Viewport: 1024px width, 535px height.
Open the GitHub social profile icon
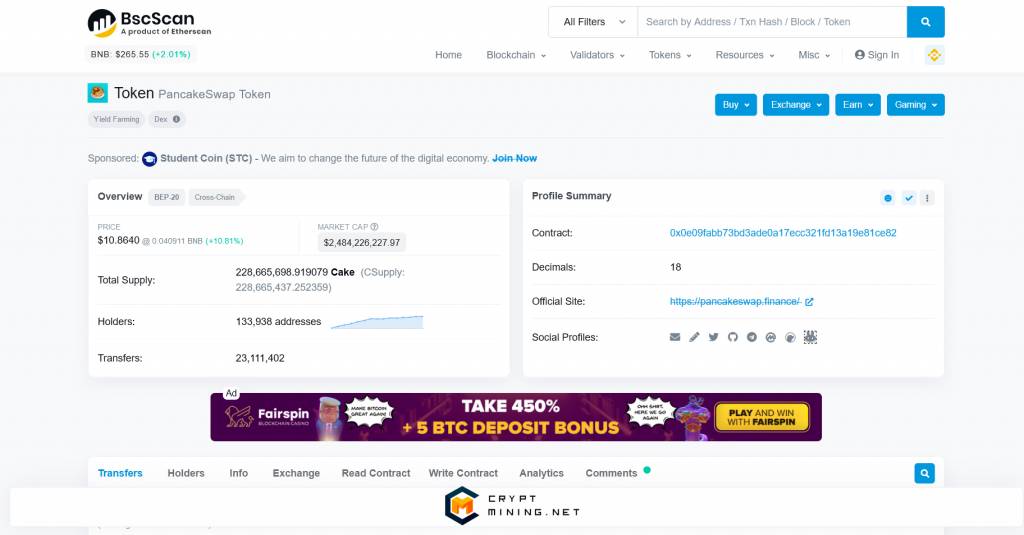[733, 337]
